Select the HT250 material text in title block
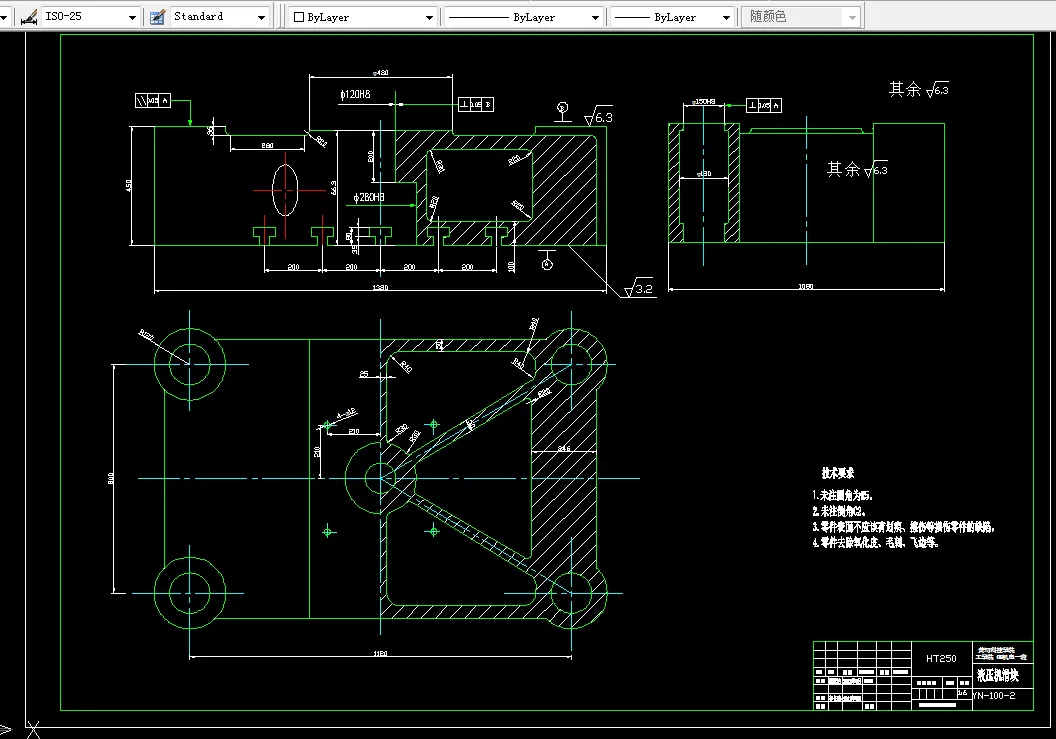1056x739 pixels. 941,659
